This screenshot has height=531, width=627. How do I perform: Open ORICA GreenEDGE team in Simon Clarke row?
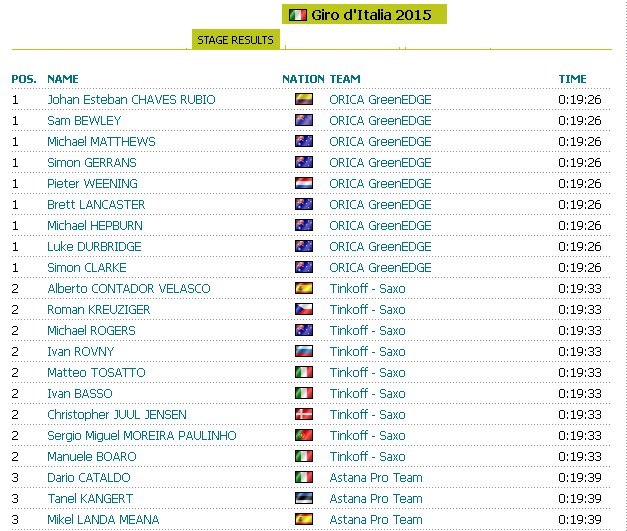pyautogui.click(x=380, y=267)
